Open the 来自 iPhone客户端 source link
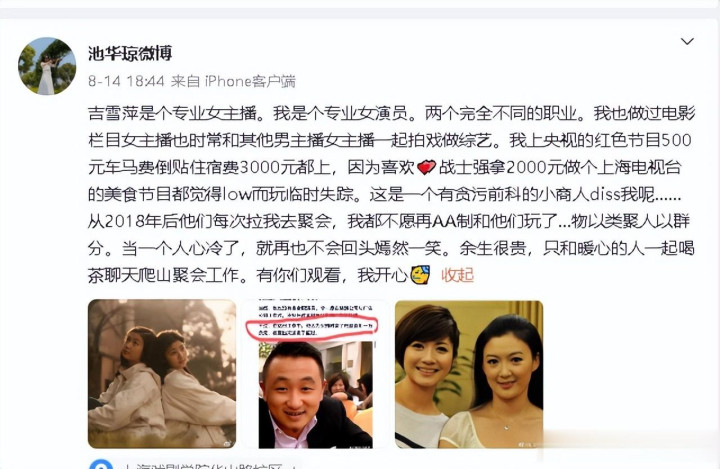Image resolution: width=720 pixels, height=469 pixels. click(233, 81)
